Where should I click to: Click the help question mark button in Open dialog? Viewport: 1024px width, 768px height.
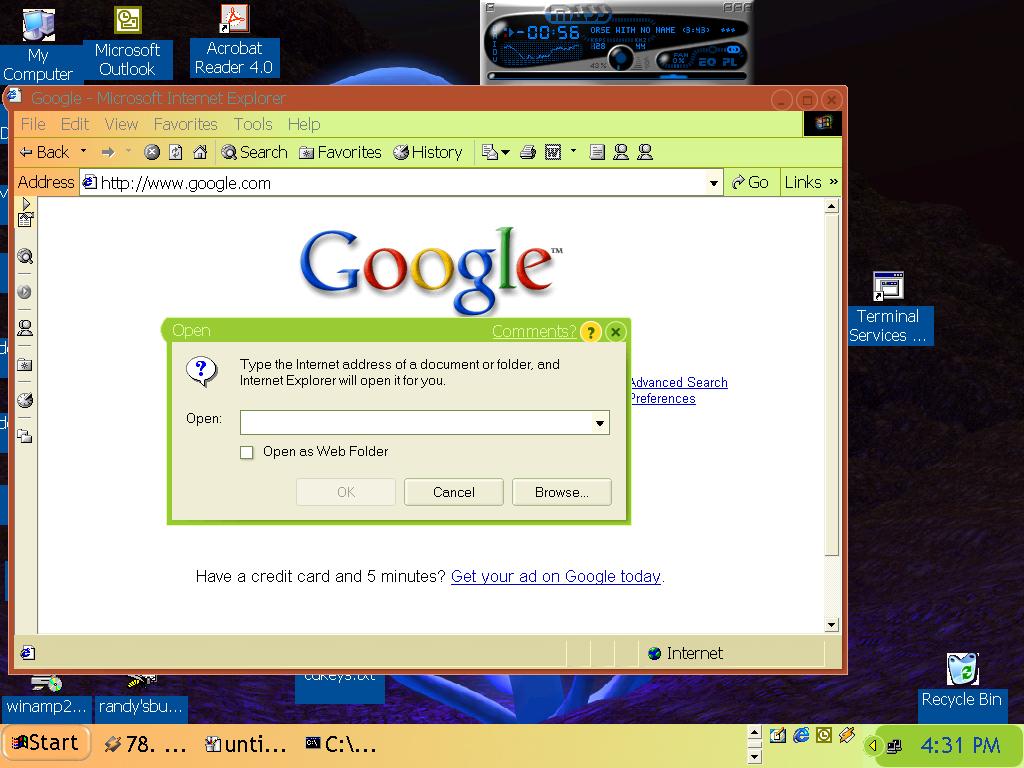click(590, 332)
